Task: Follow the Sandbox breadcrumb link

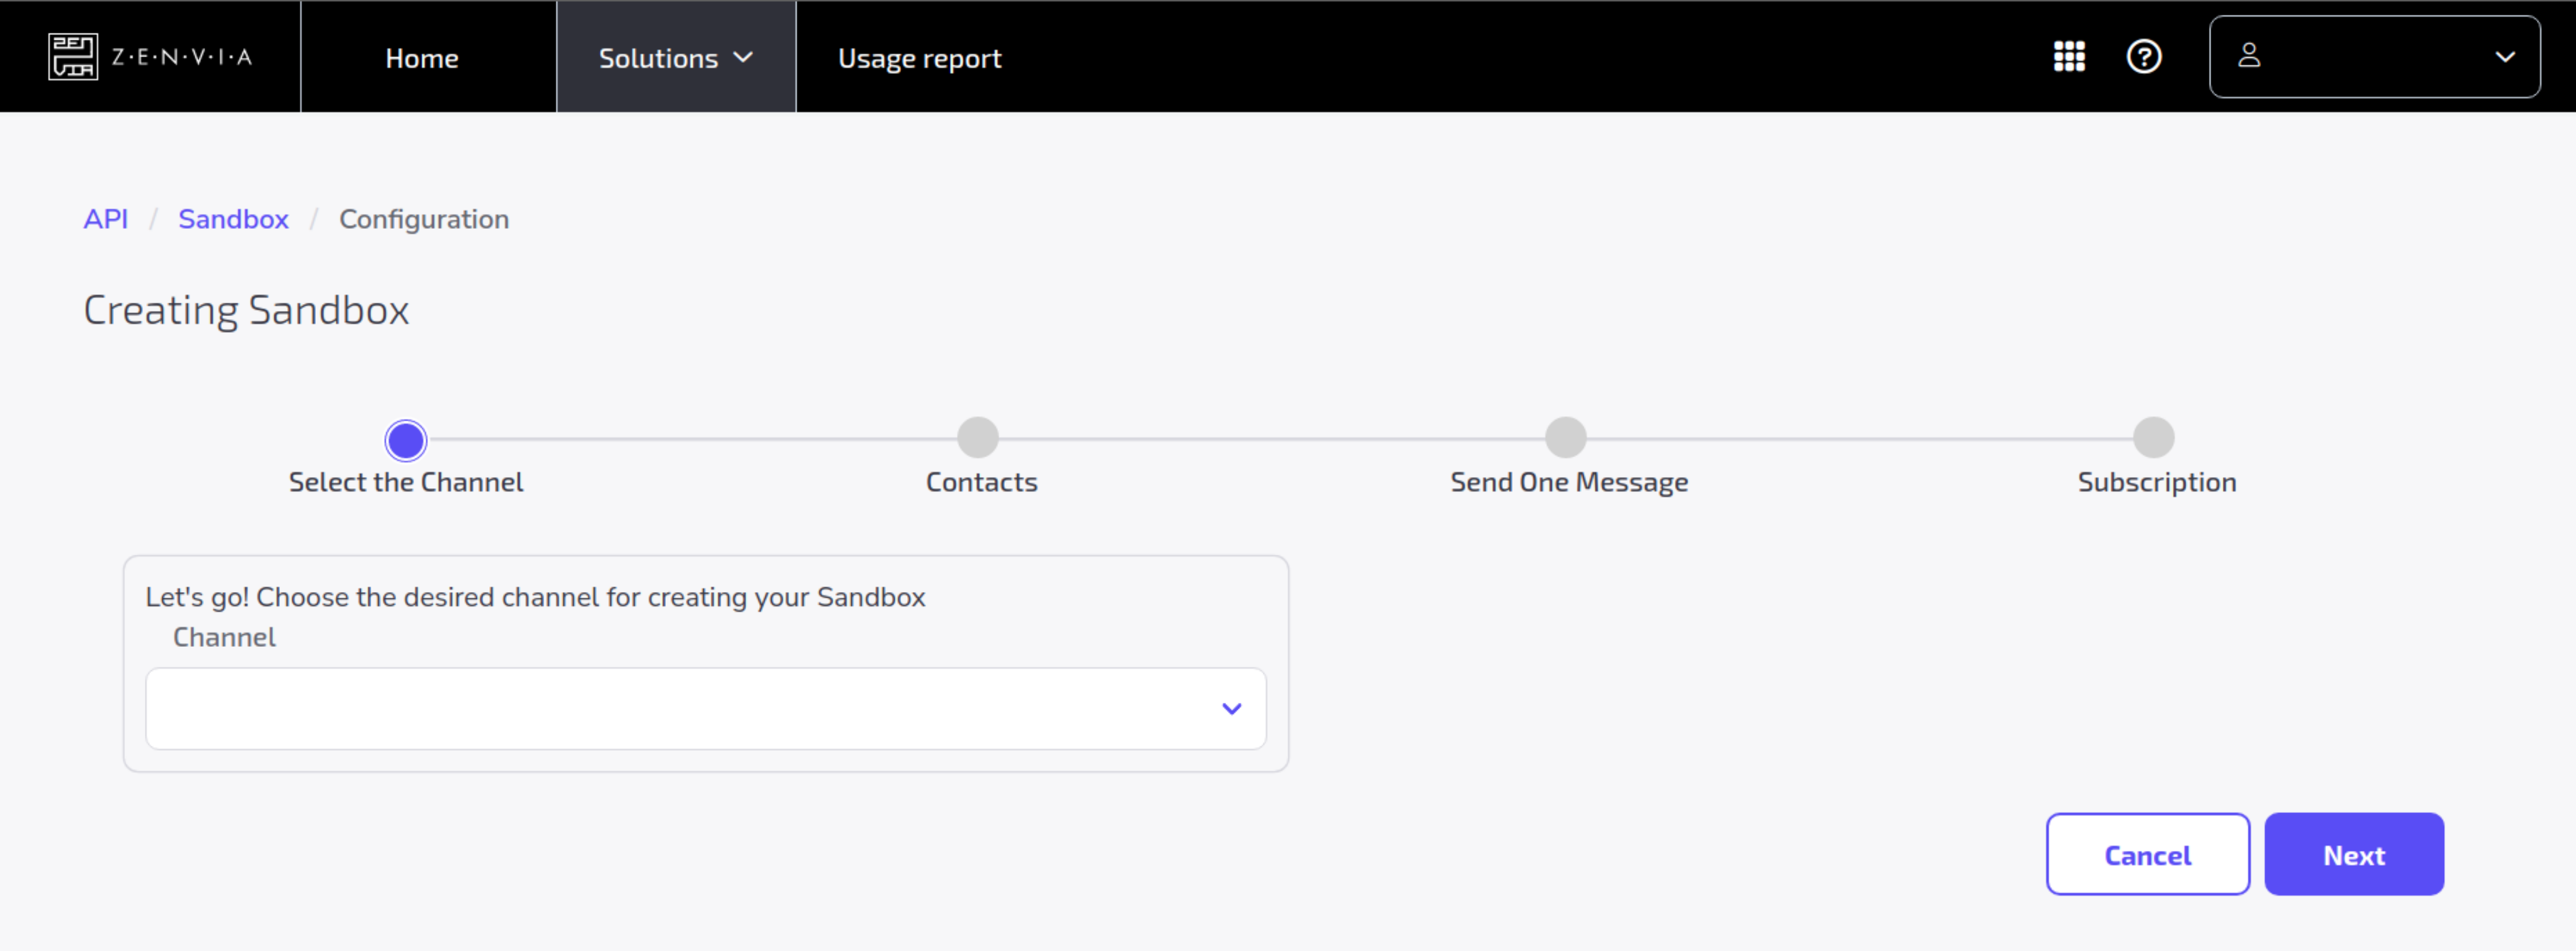Action: 233,219
